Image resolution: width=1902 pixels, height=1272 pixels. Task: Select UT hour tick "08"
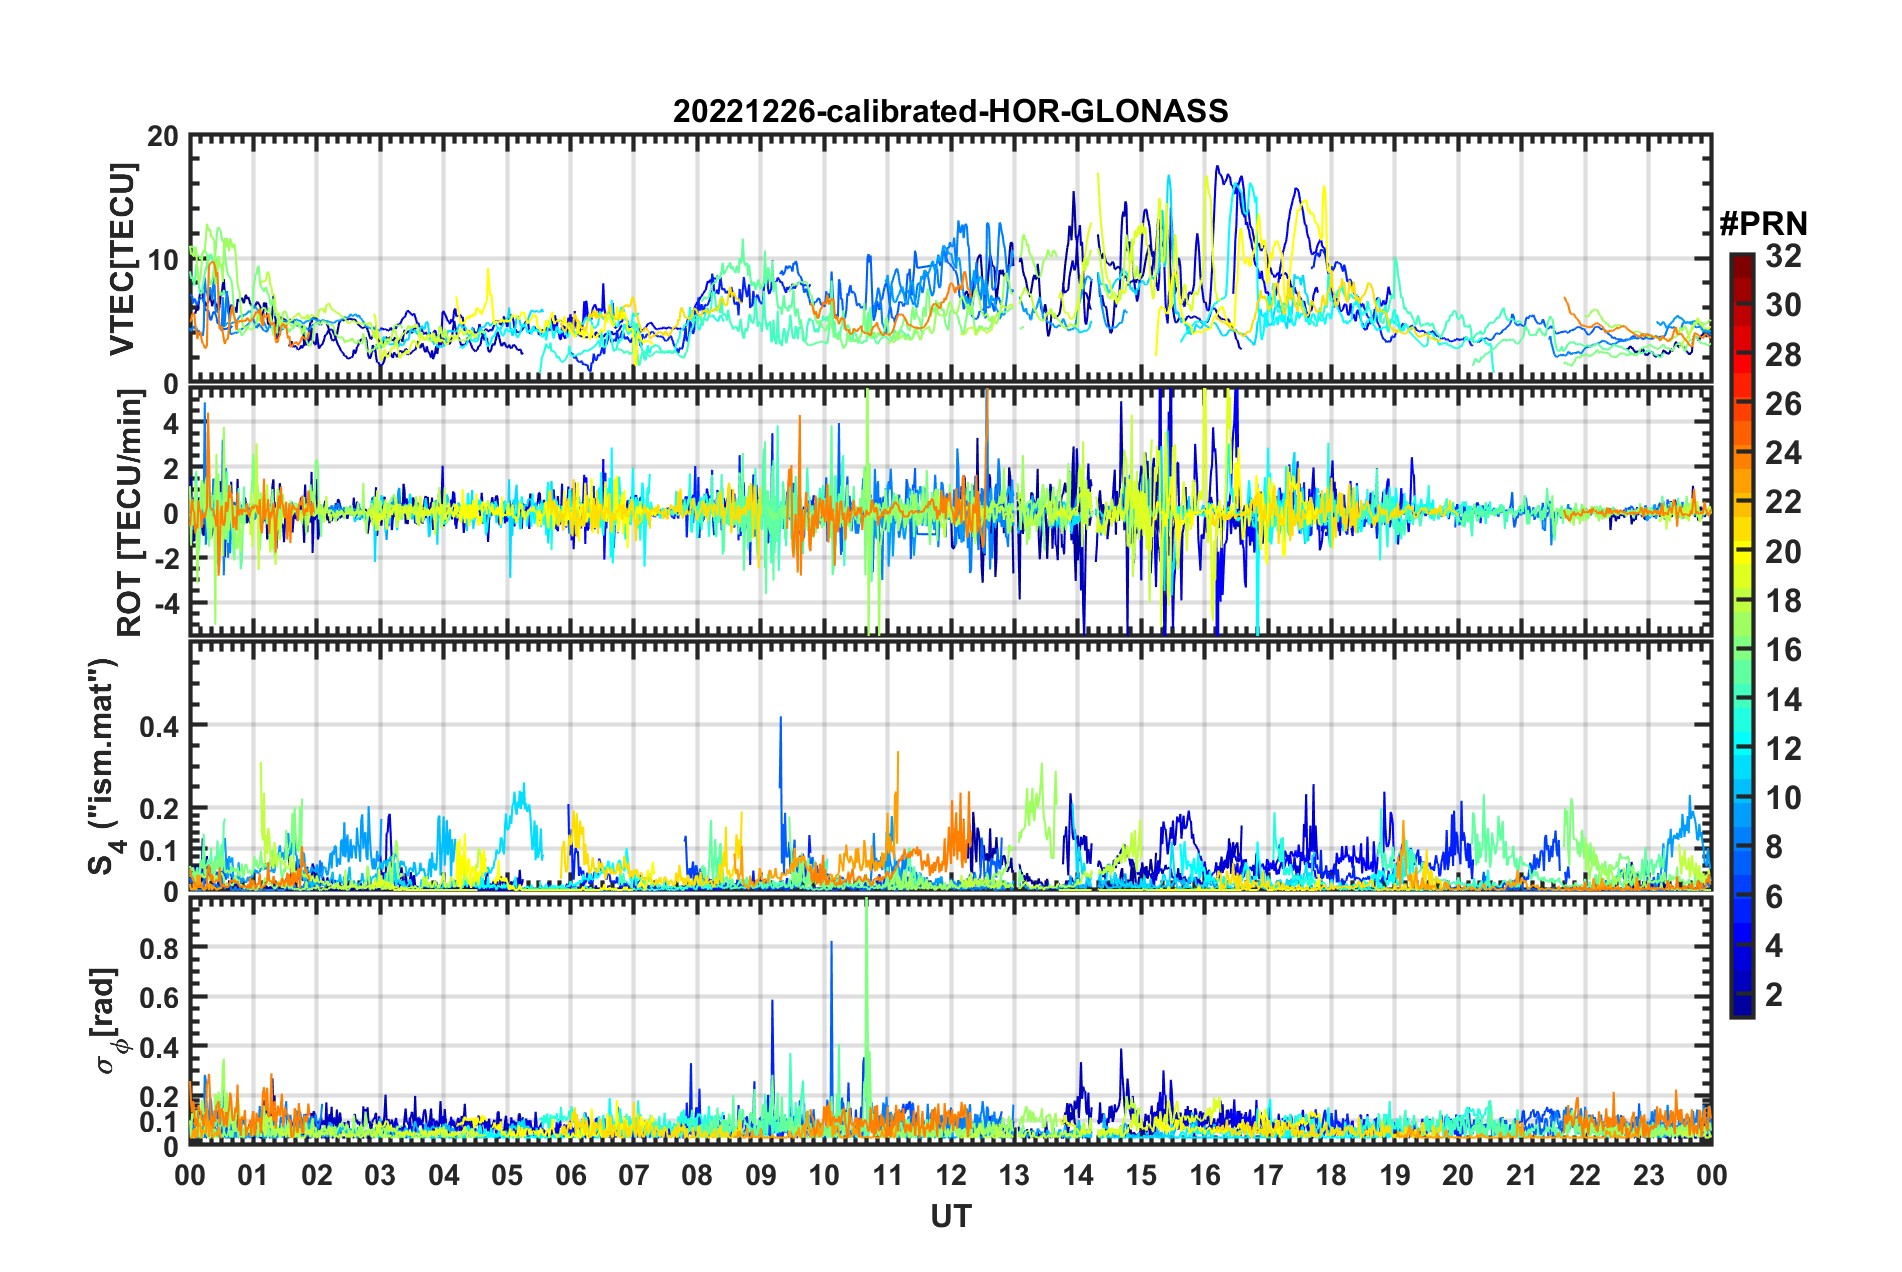pos(697,1174)
